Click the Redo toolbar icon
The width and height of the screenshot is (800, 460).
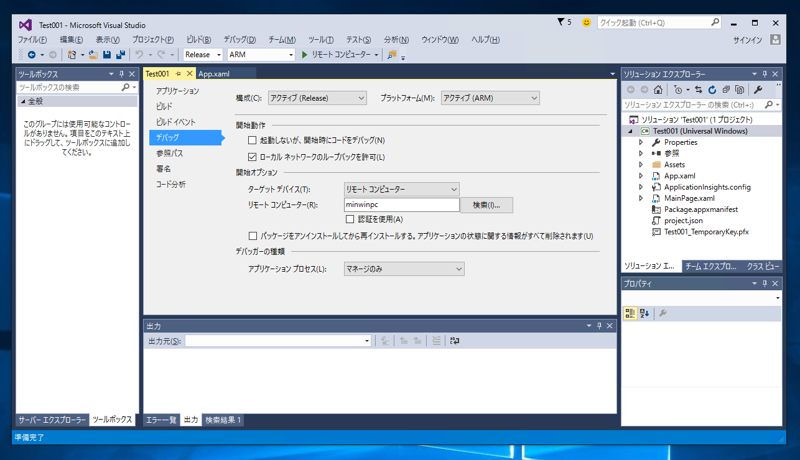click(161, 55)
